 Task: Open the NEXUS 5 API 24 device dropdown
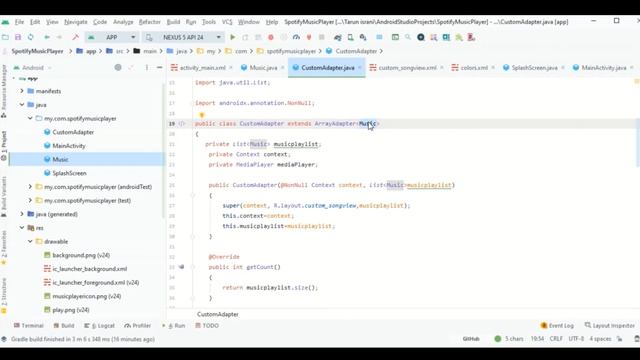(183, 37)
